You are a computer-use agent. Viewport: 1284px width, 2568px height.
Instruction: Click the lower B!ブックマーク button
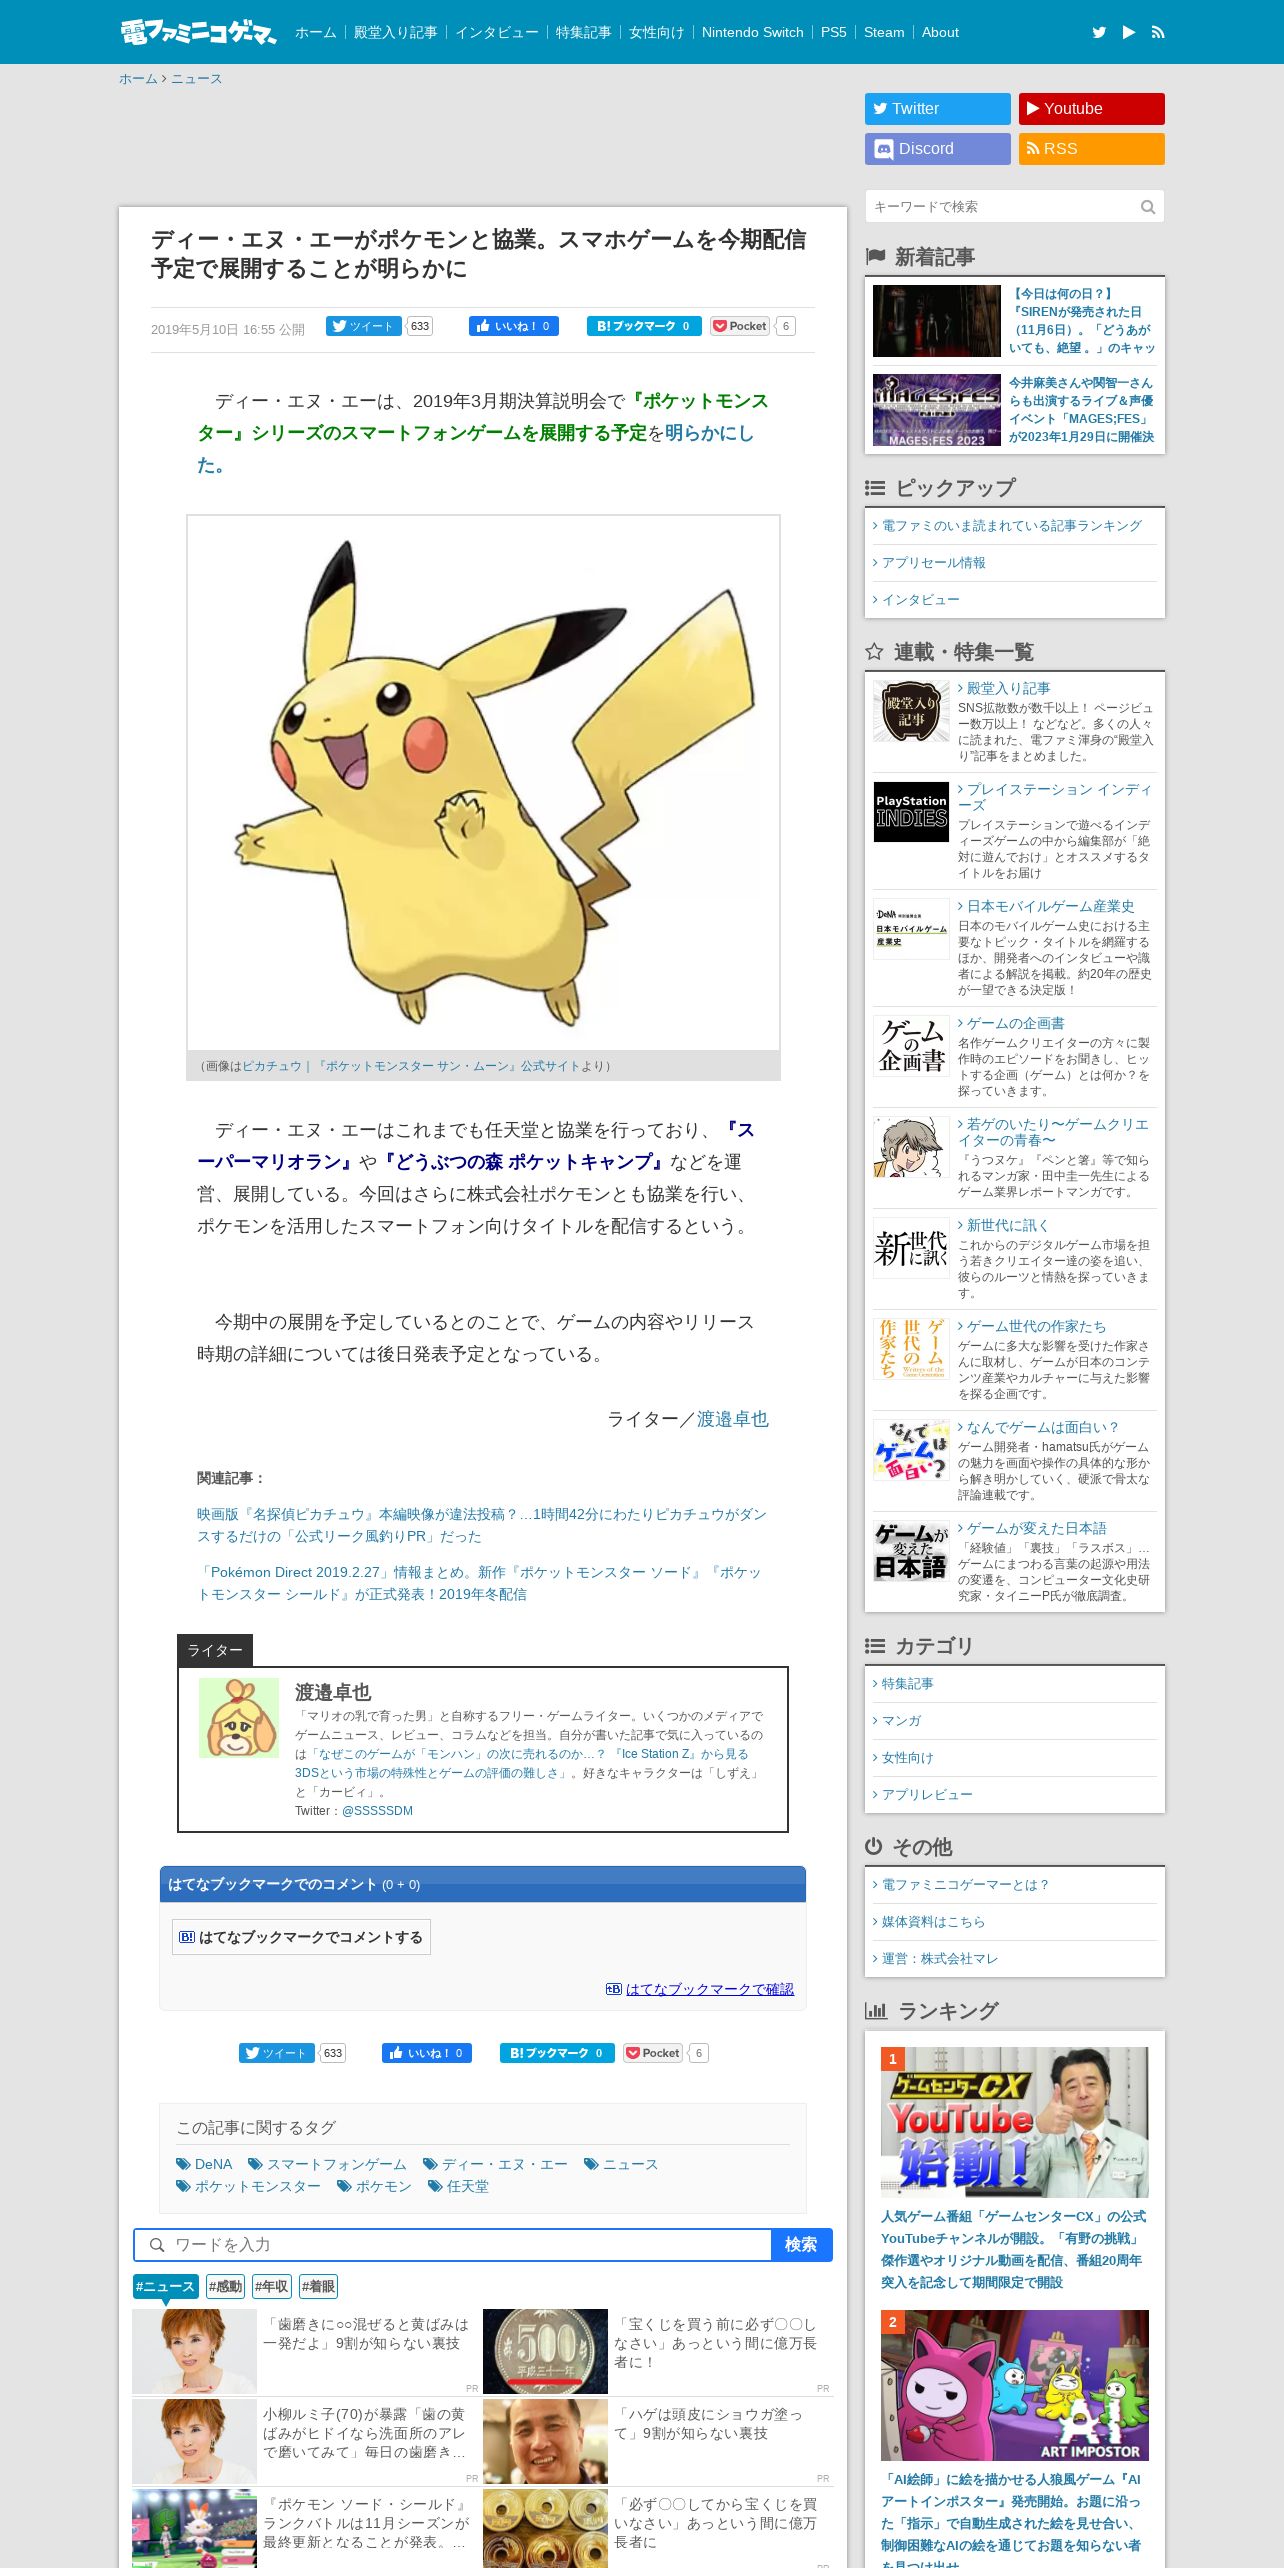(x=557, y=2053)
